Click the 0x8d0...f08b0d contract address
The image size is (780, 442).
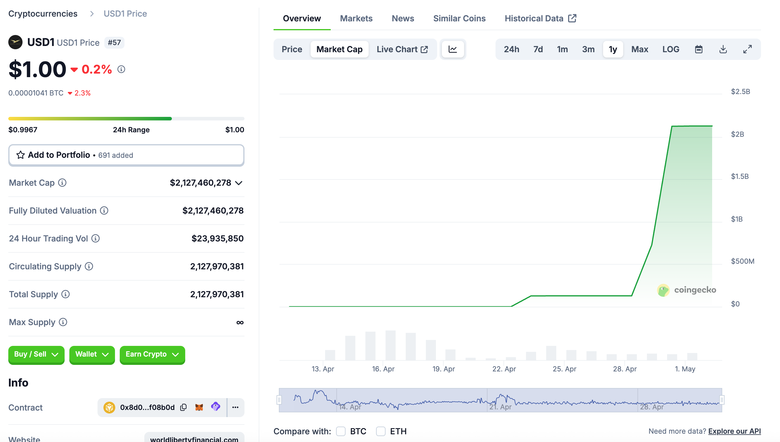147,407
